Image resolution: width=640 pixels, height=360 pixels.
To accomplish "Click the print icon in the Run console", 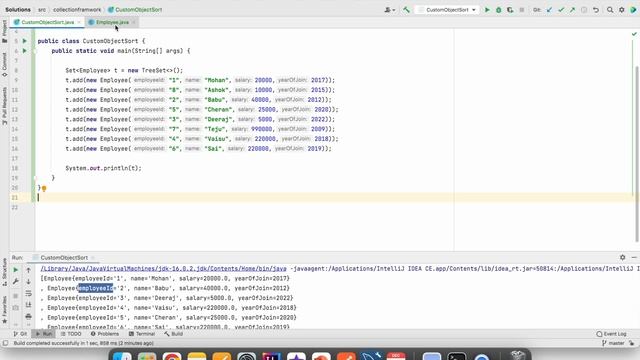I will [x=29, y=316].
